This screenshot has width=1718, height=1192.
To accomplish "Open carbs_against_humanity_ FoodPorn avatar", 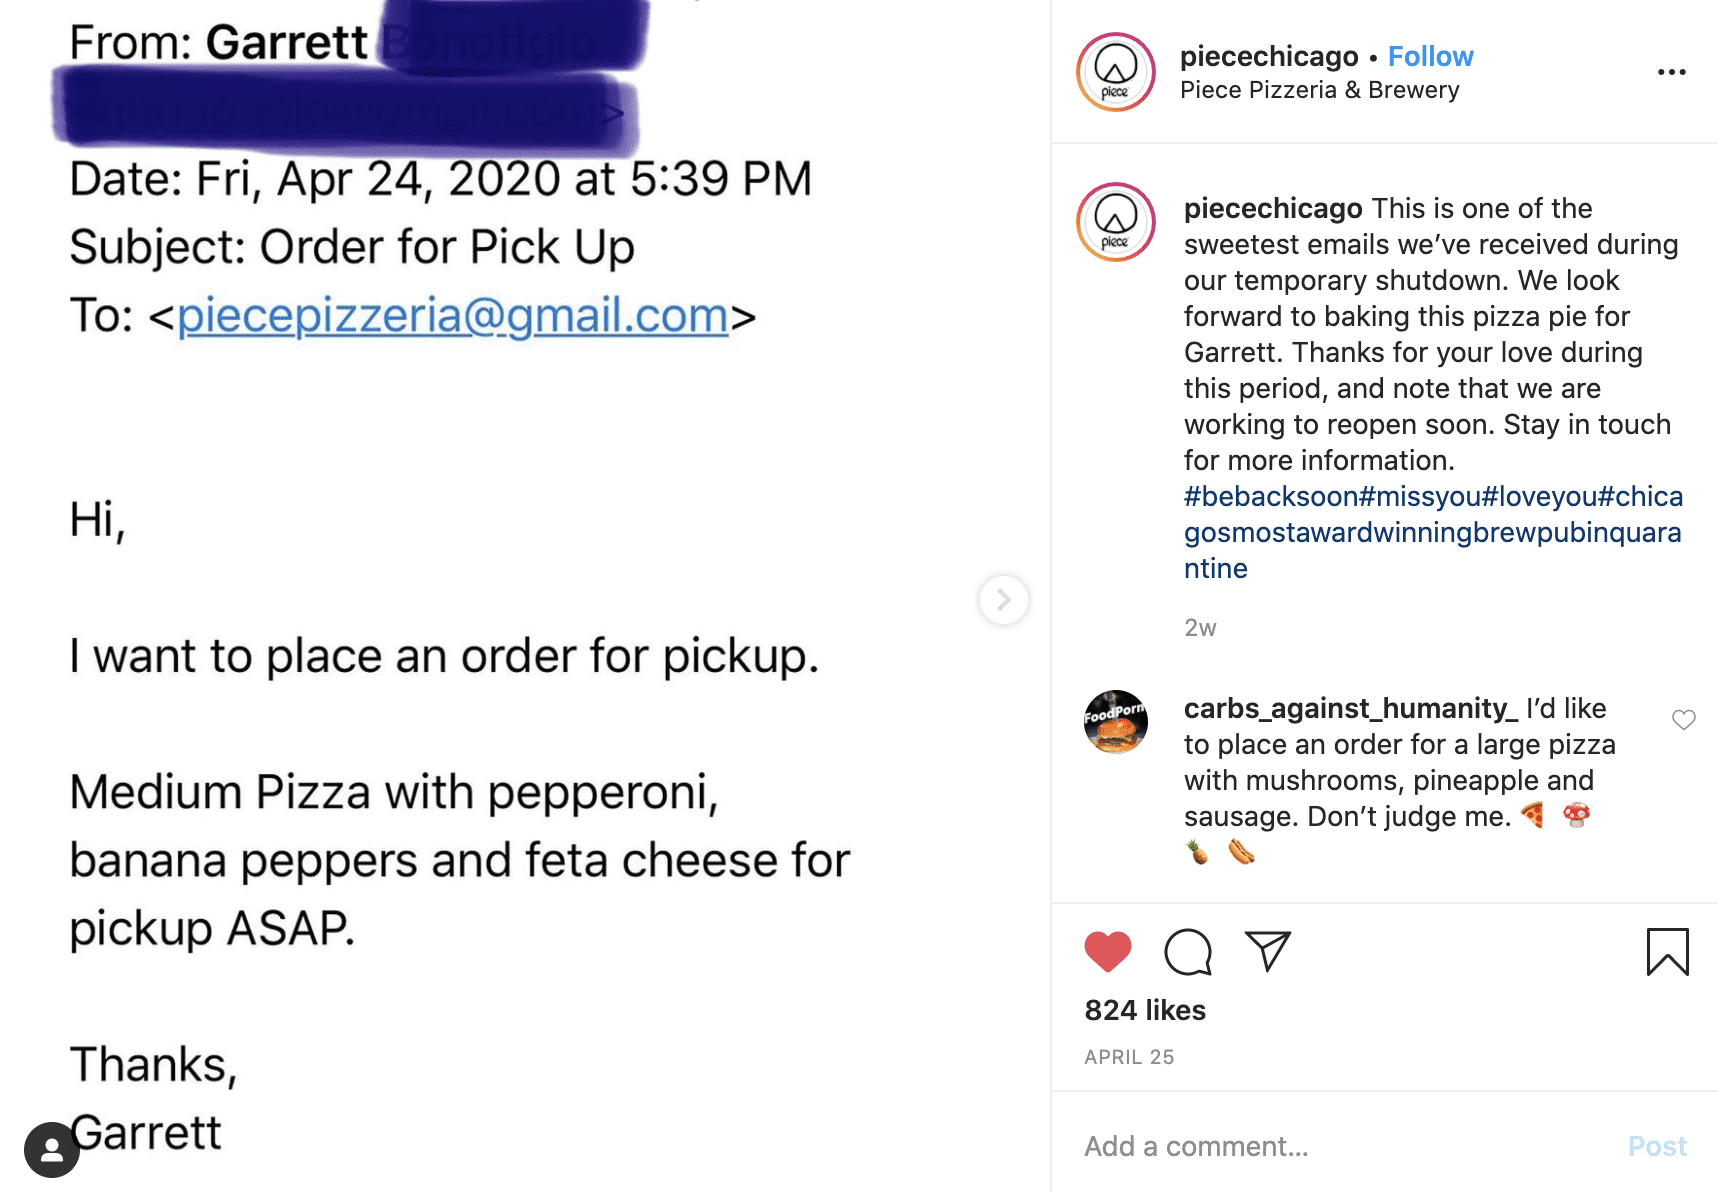I will click(x=1116, y=722).
